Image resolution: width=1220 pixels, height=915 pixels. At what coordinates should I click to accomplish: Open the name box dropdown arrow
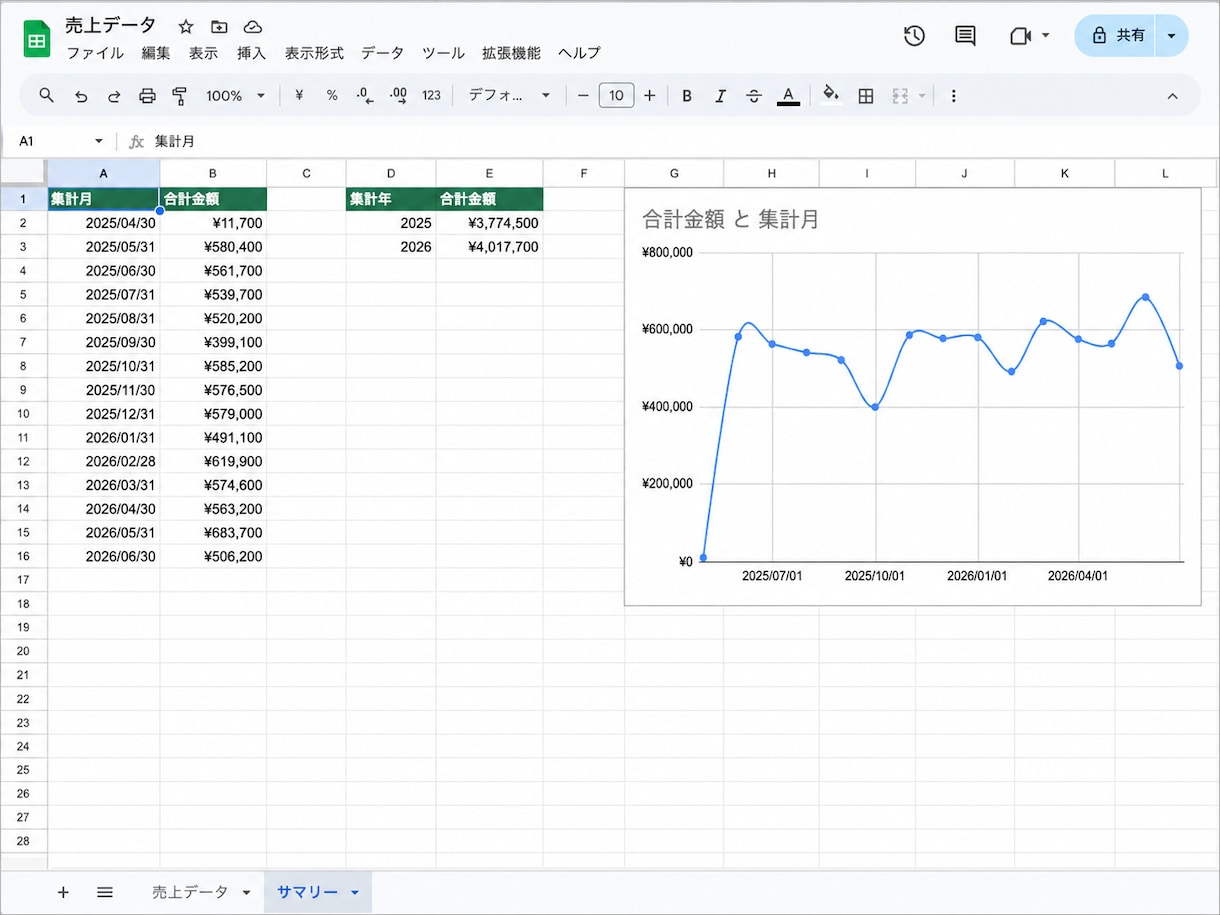click(x=98, y=141)
